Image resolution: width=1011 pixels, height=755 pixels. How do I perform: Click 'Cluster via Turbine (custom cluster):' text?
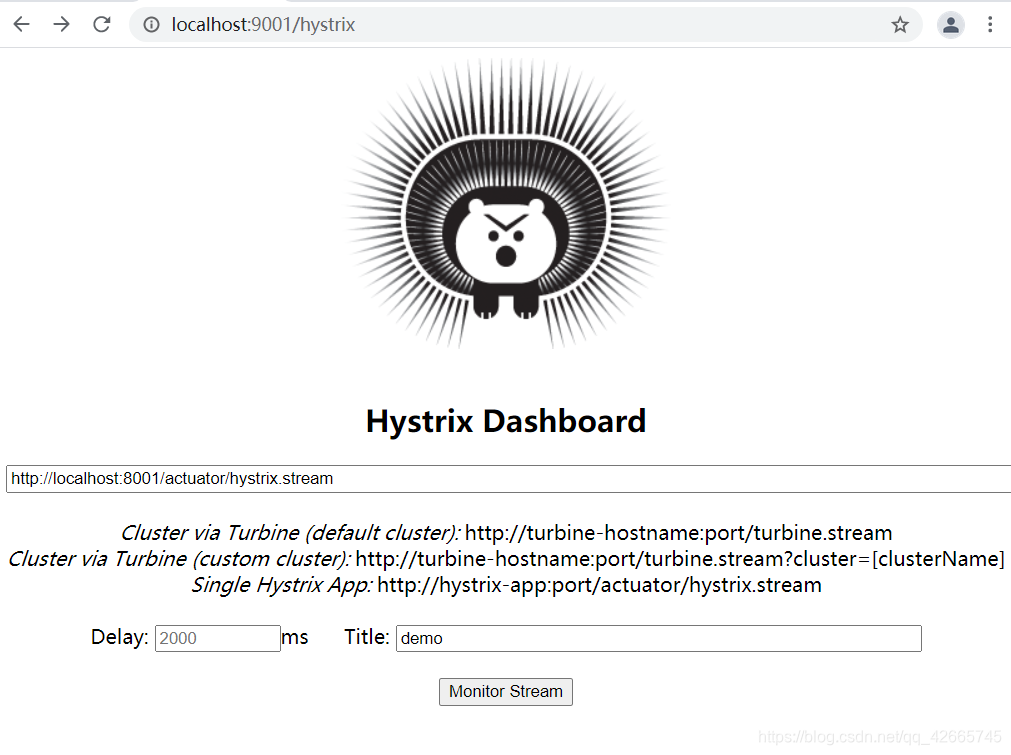tap(179, 558)
